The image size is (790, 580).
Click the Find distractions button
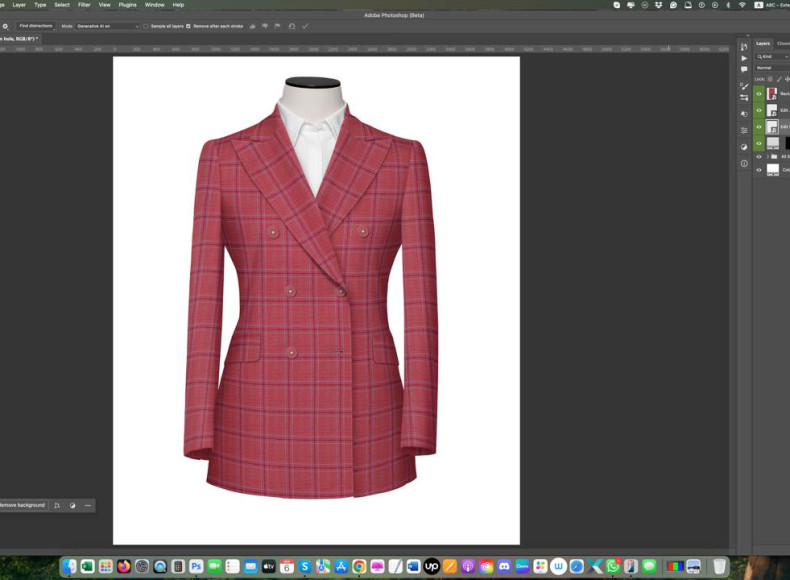click(36, 26)
